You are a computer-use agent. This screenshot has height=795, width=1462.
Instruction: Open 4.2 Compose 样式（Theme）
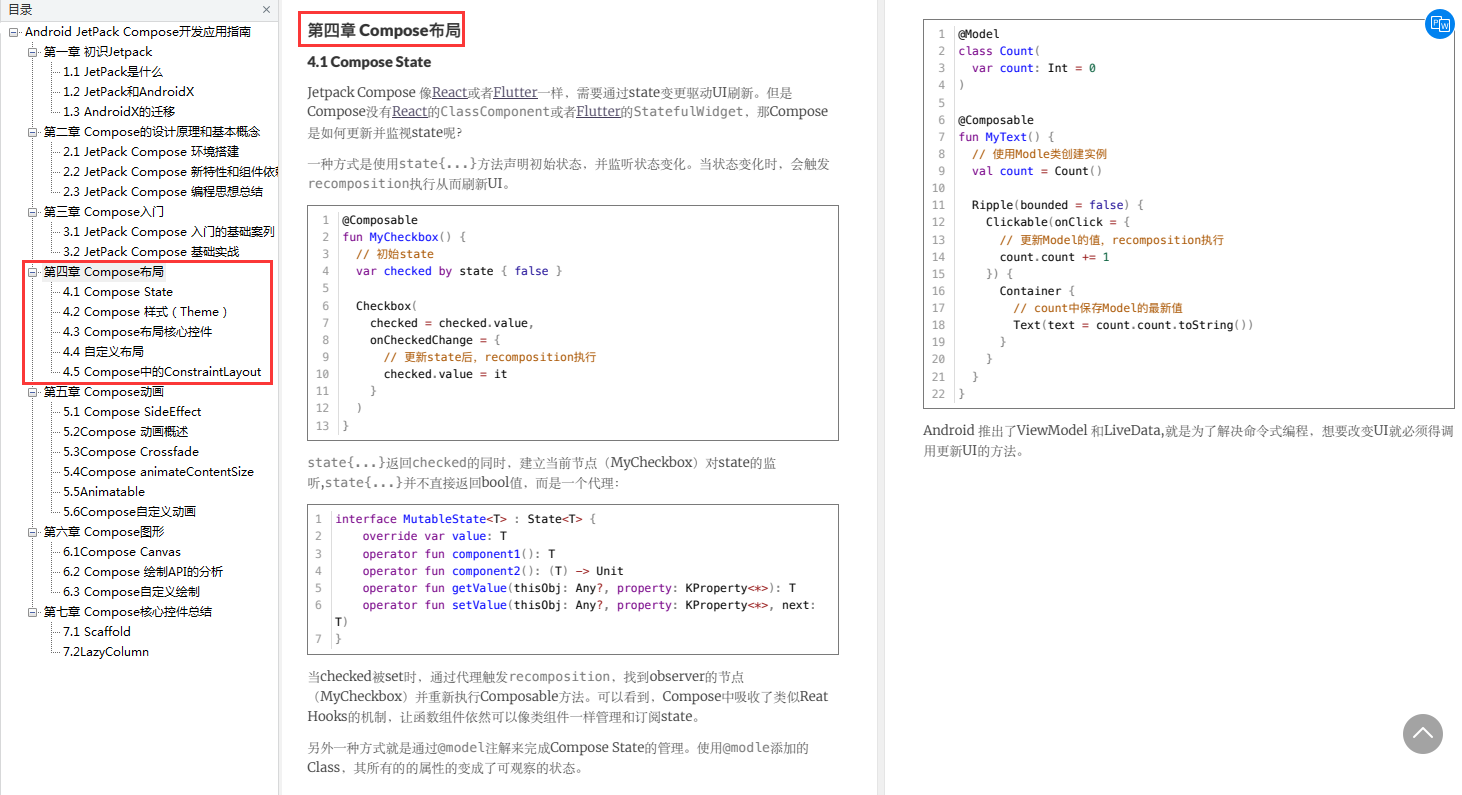[x=146, y=312]
